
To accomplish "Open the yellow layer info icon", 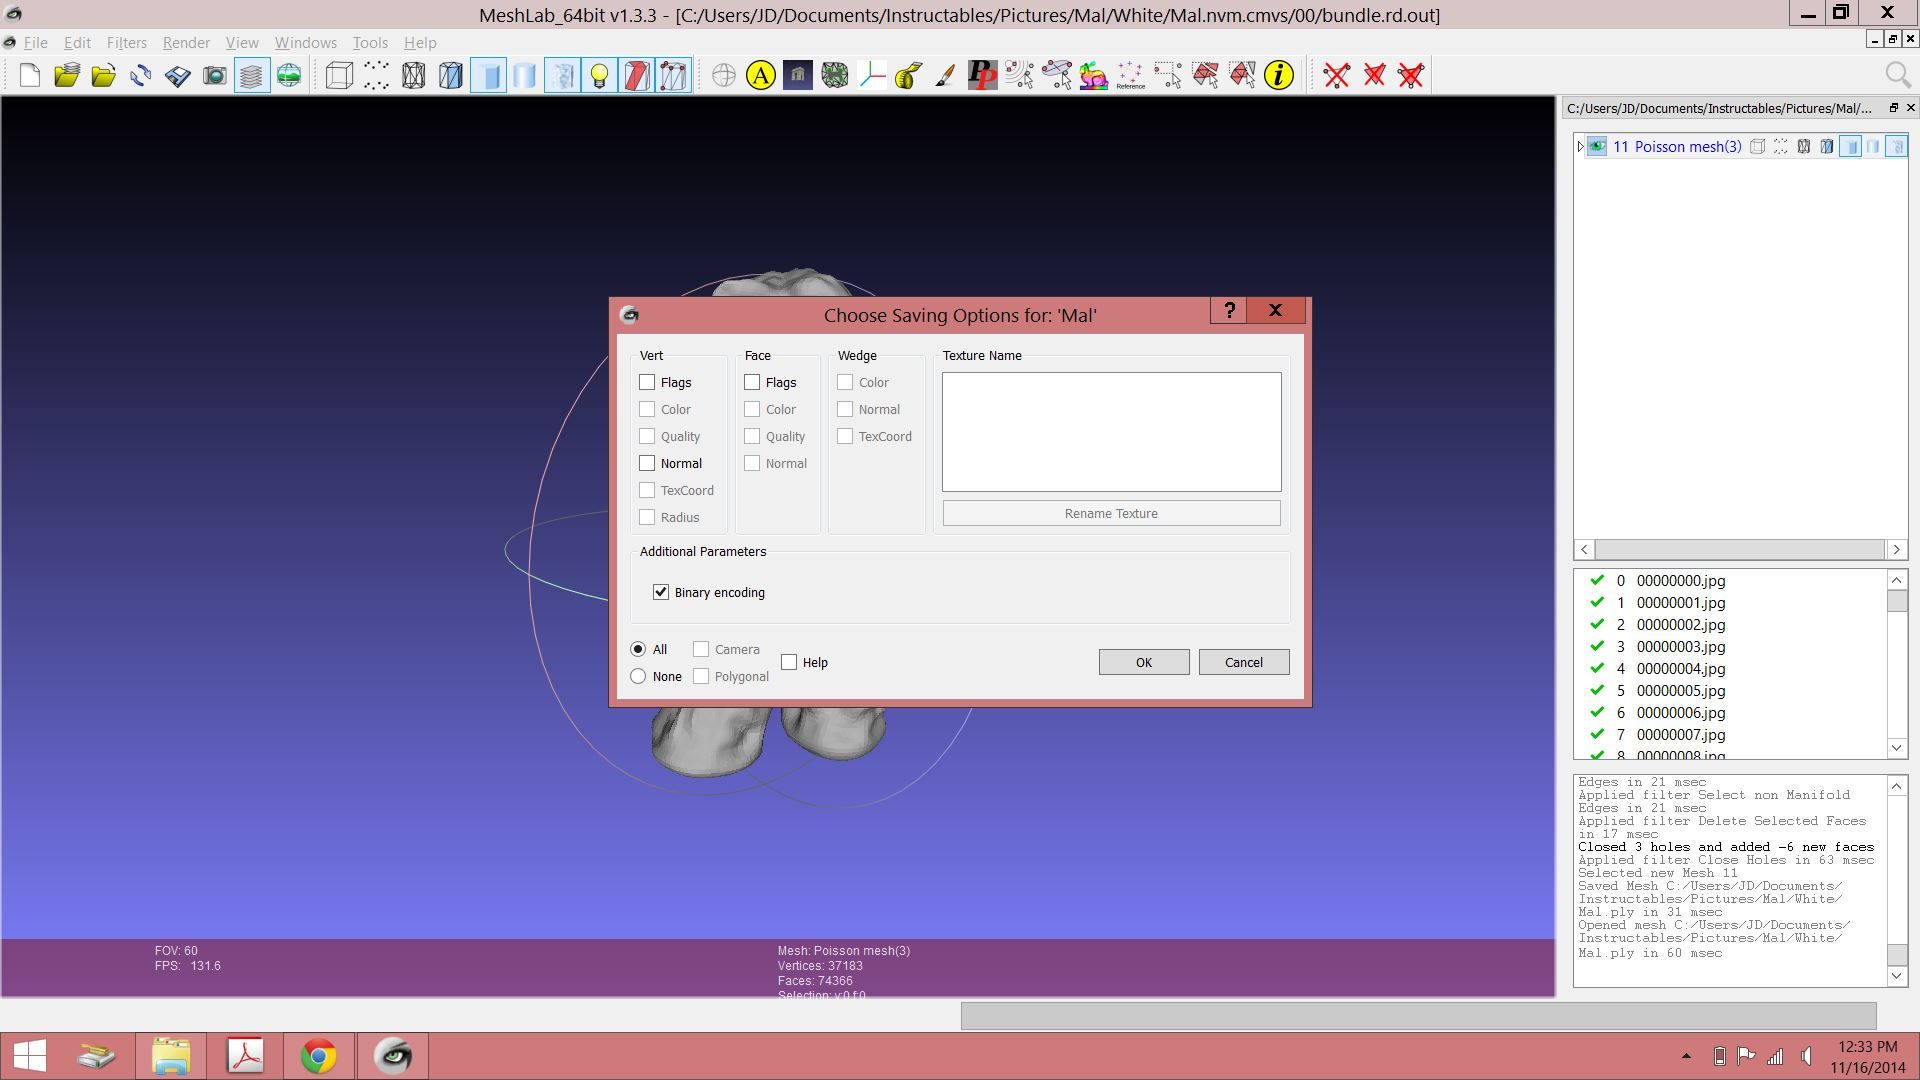I will click(x=1278, y=76).
